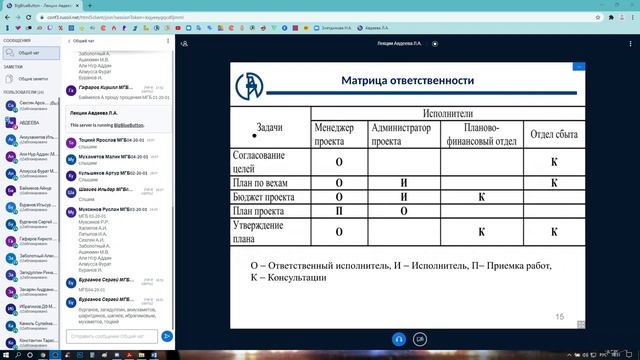Open user Константин at bottom of users list
The image size is (640, 360).
coord(30,342)
